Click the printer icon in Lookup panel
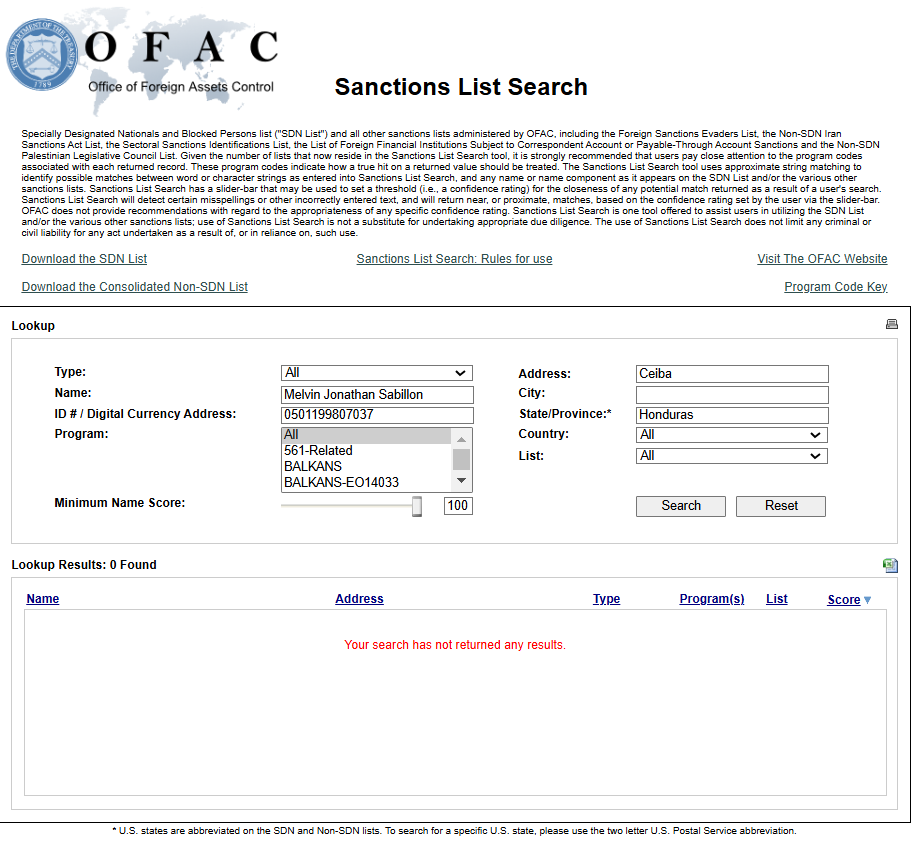Image resolution: width=922 pixels, height=847 pixels. tap(892, 324)
